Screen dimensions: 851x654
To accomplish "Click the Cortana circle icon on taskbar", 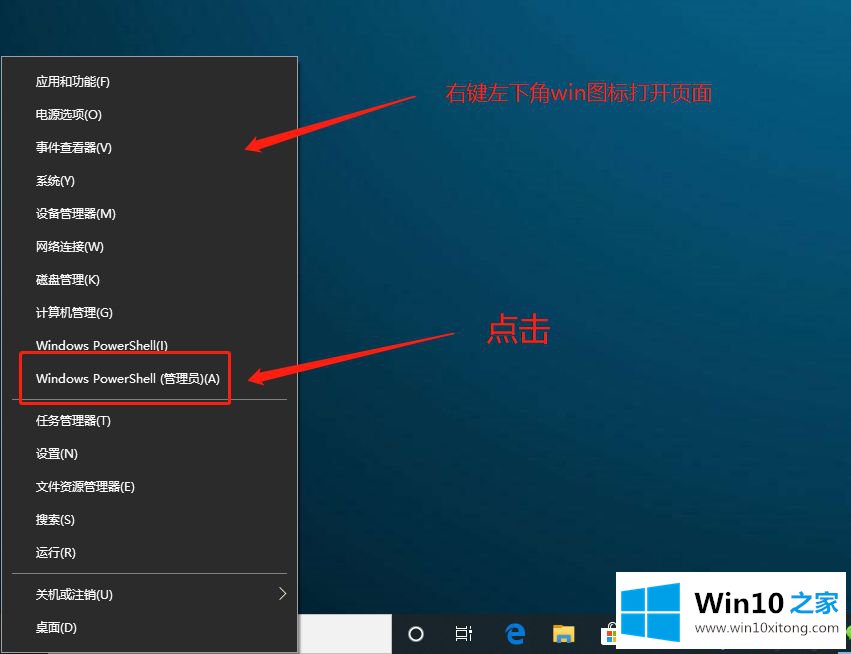I will [416, 634].
